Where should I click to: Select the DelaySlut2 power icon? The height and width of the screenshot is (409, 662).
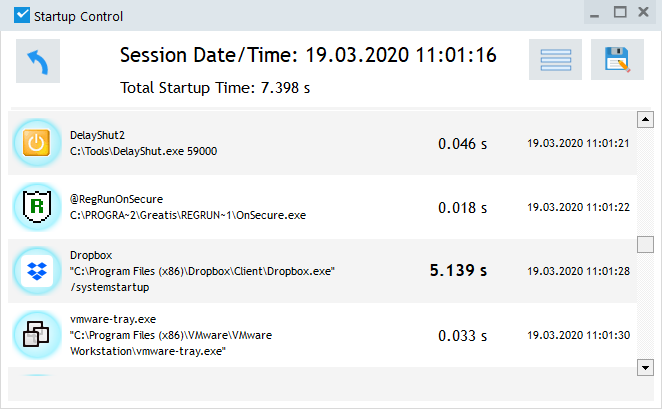[36, 143]
